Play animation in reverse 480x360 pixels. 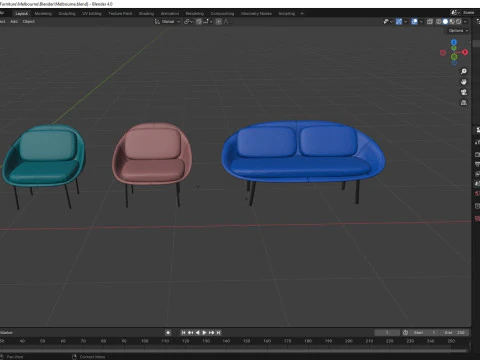pyautogui.click(x=197, y=333)
